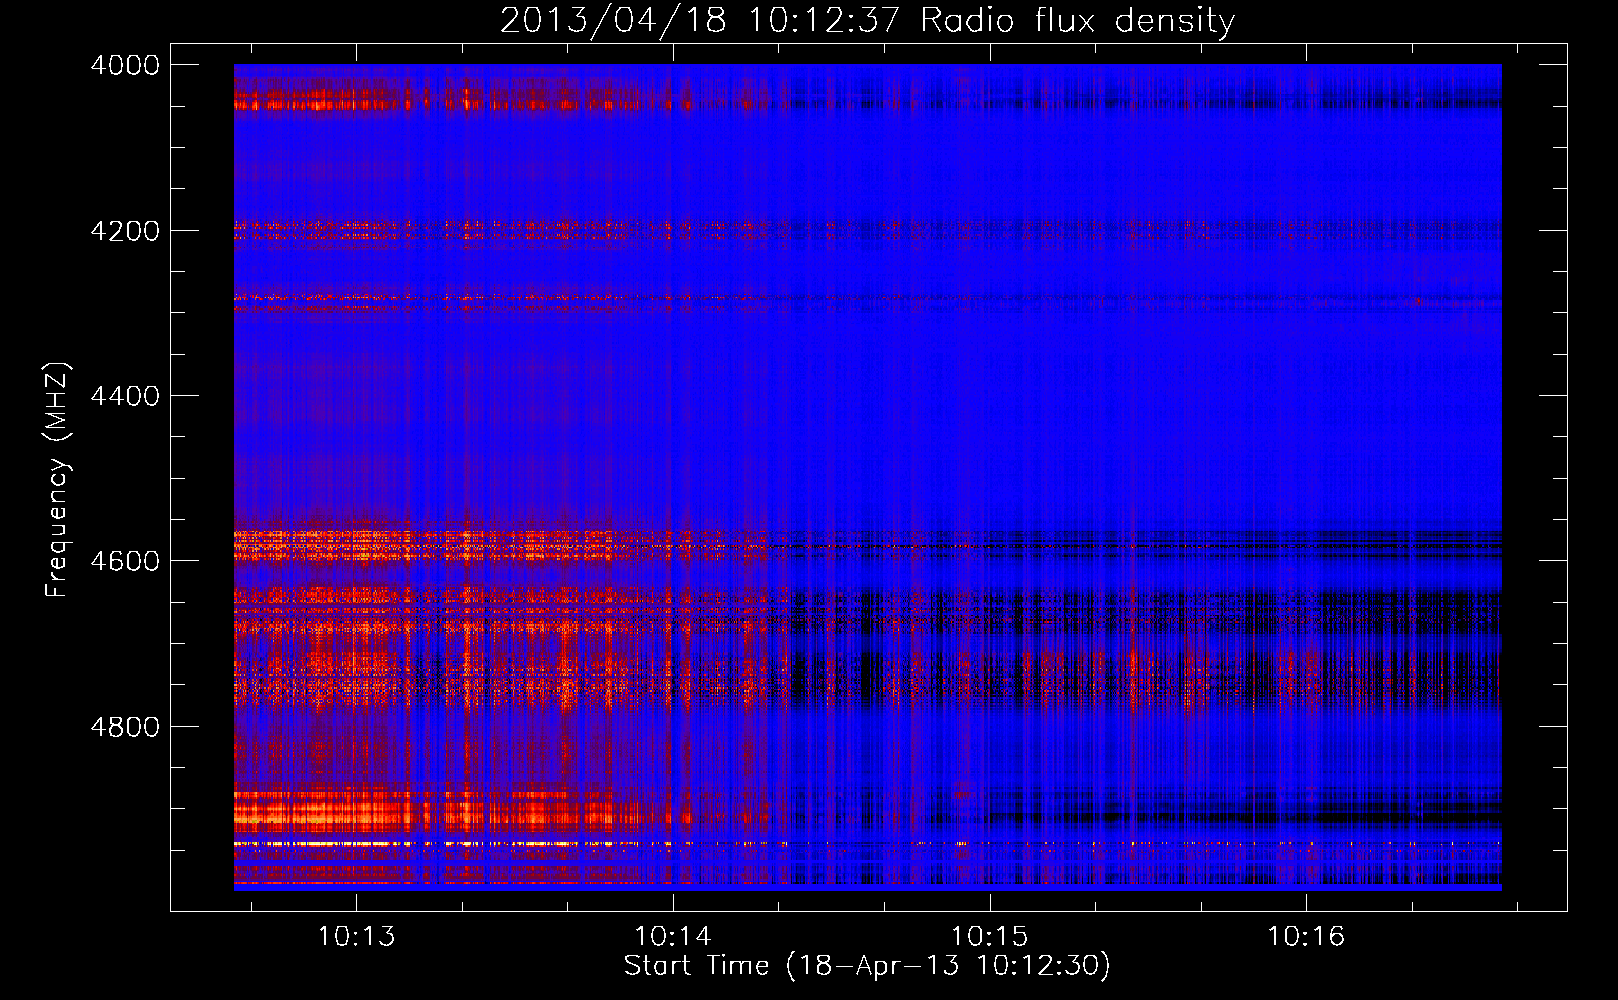Click the 10:16 time axis label
This screenshot has height=1000, width=1618.
point(1306,937)
